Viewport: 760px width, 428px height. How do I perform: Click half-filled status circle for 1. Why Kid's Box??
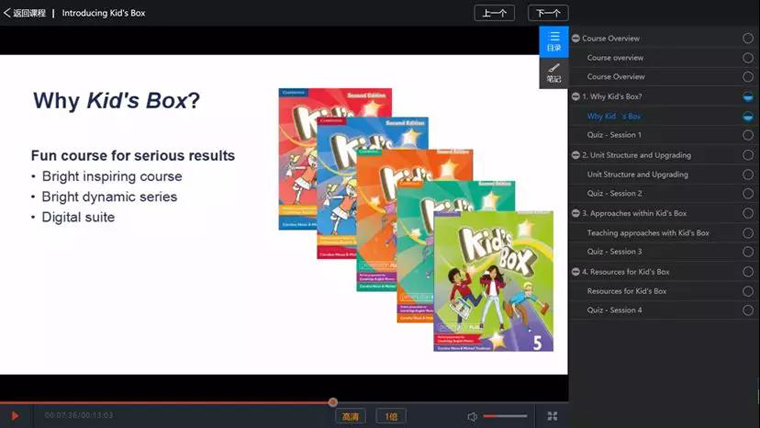tap(748, 97)
